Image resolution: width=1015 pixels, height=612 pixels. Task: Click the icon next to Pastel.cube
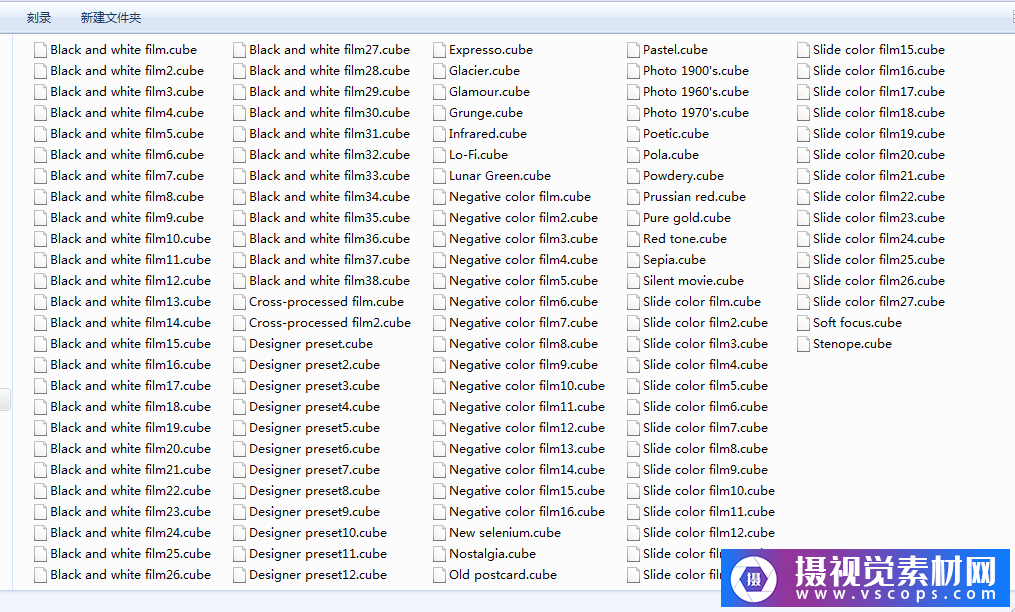[x=633, y=50]
